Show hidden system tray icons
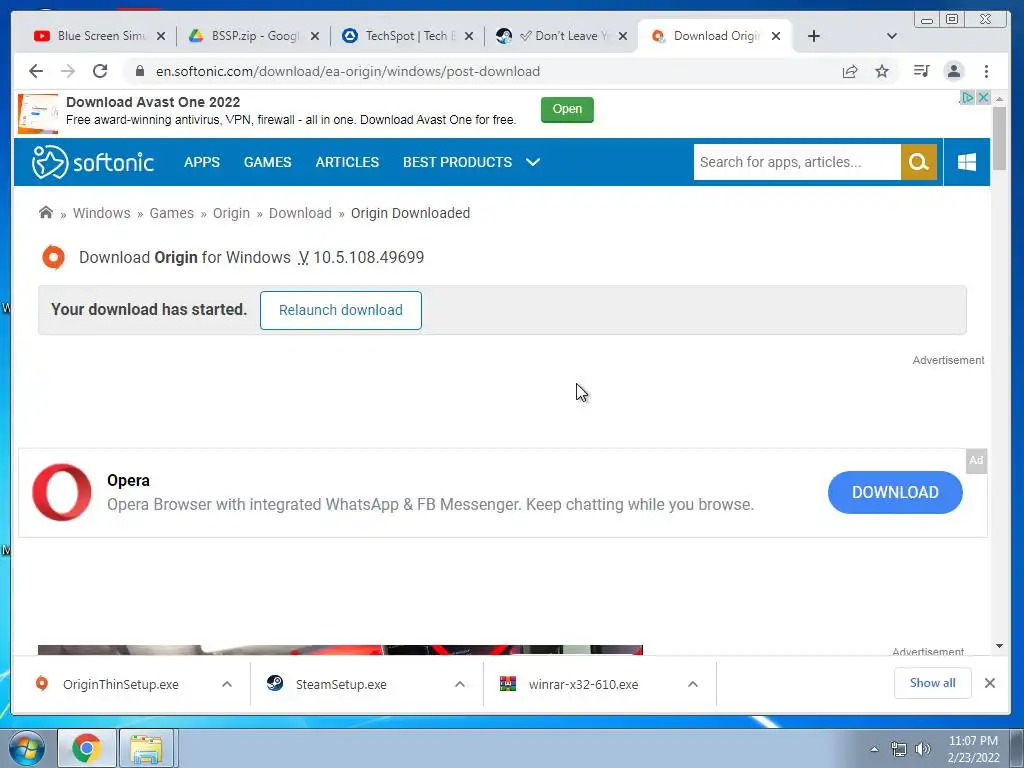 point(874,749)
